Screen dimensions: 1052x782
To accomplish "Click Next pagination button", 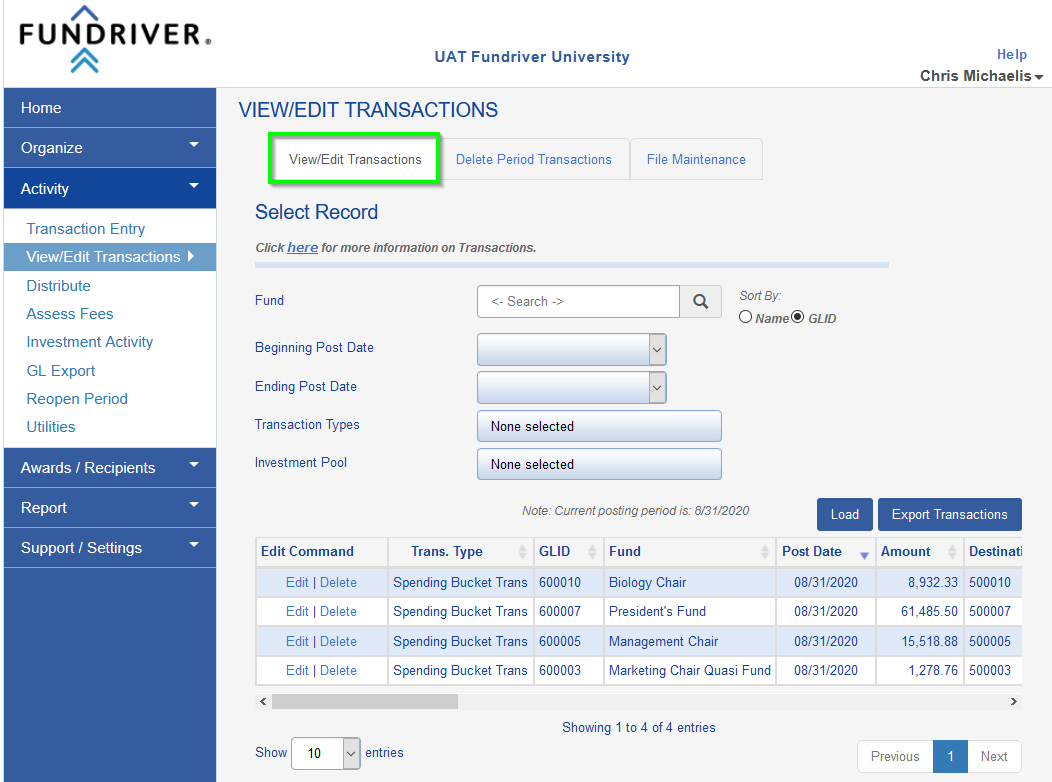I will [994, 757].
